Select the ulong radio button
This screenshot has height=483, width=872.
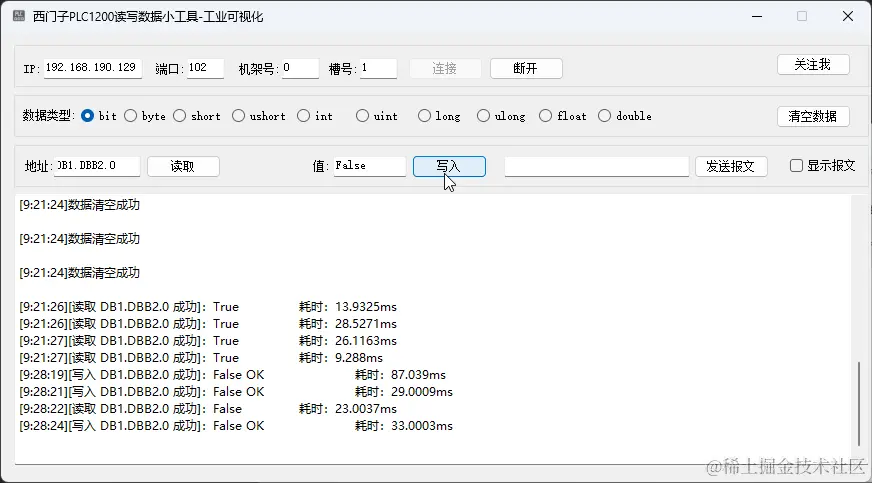[501, 116]
